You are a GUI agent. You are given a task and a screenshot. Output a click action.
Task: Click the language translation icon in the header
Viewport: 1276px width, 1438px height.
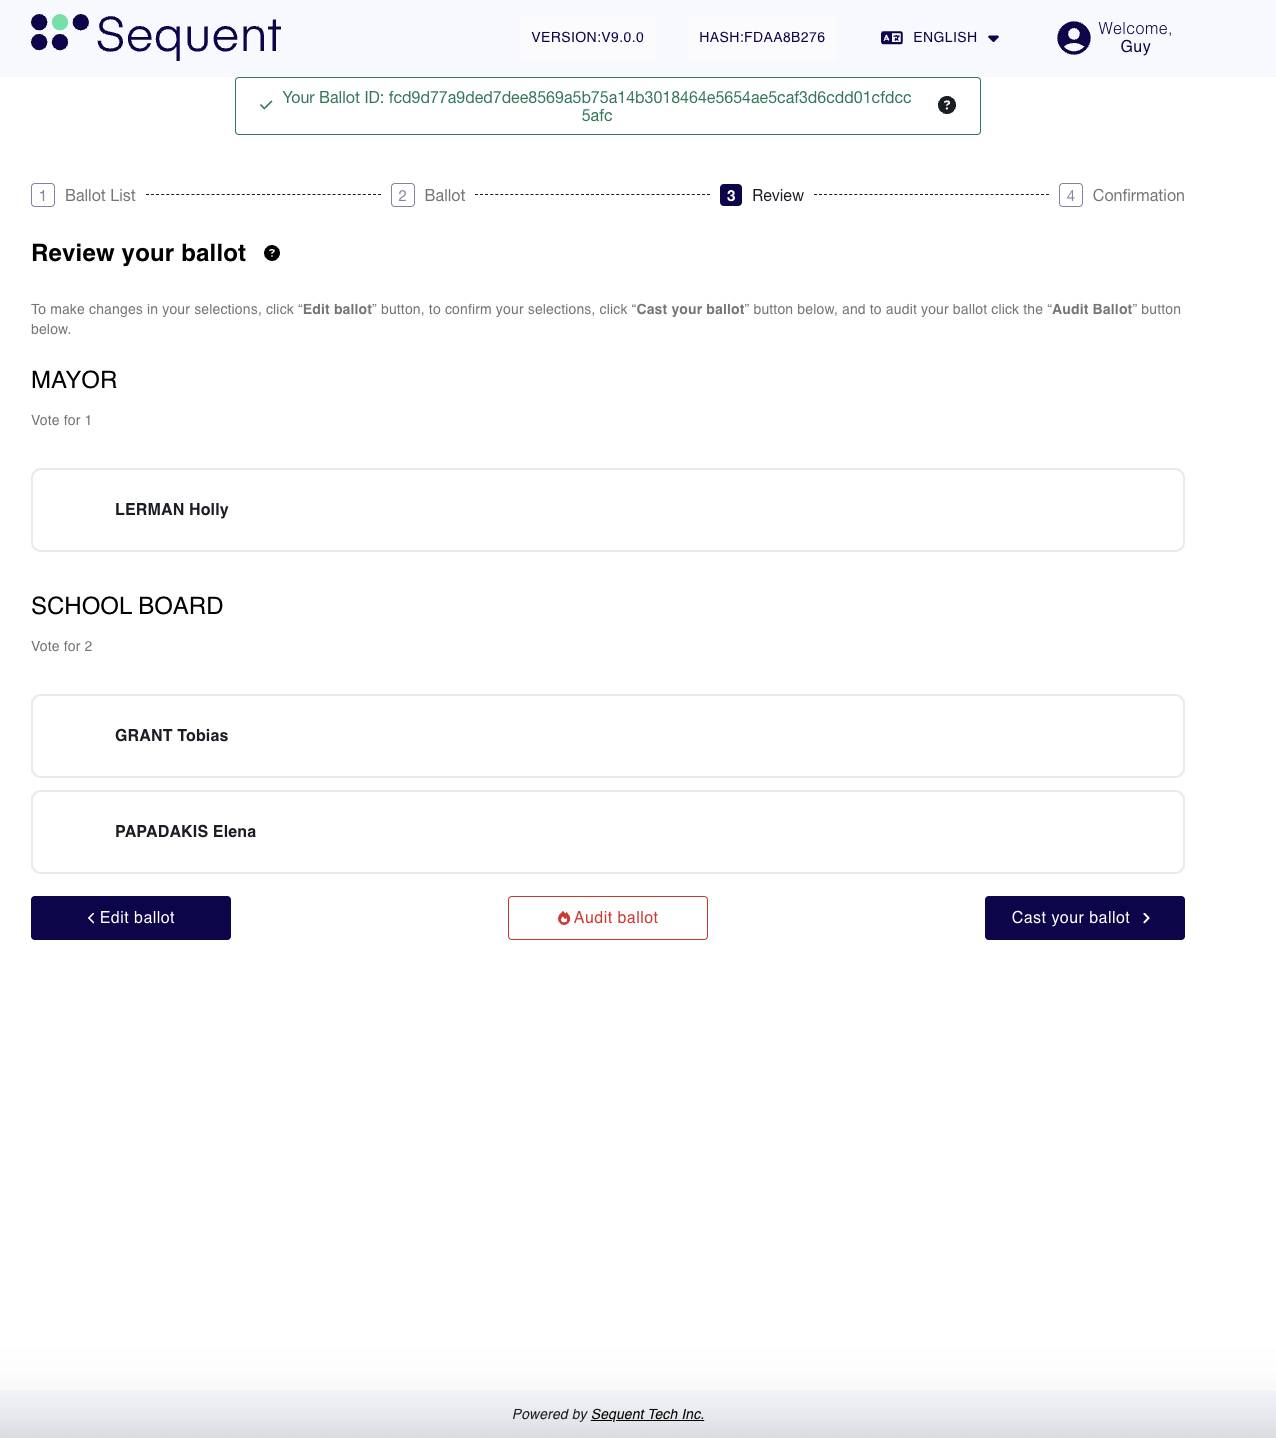point(893,37)
